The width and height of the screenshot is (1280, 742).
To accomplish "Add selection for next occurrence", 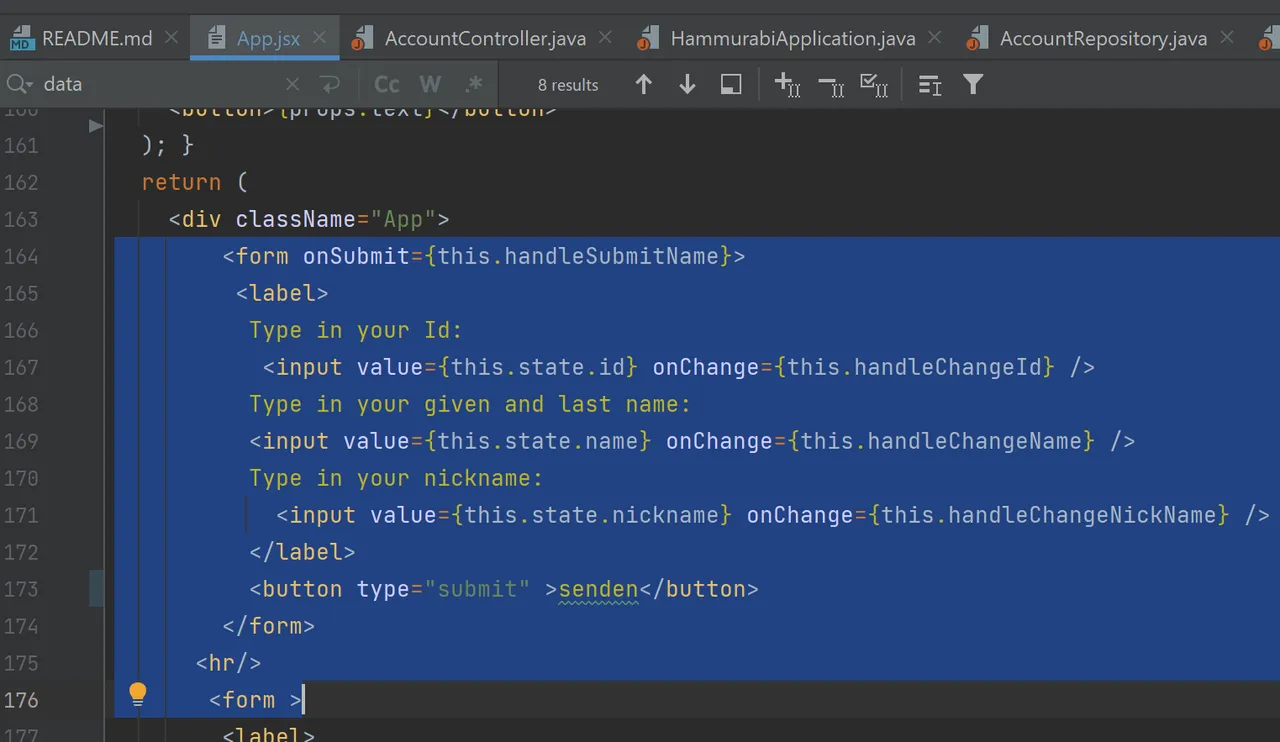I will (x=788, y=85).
